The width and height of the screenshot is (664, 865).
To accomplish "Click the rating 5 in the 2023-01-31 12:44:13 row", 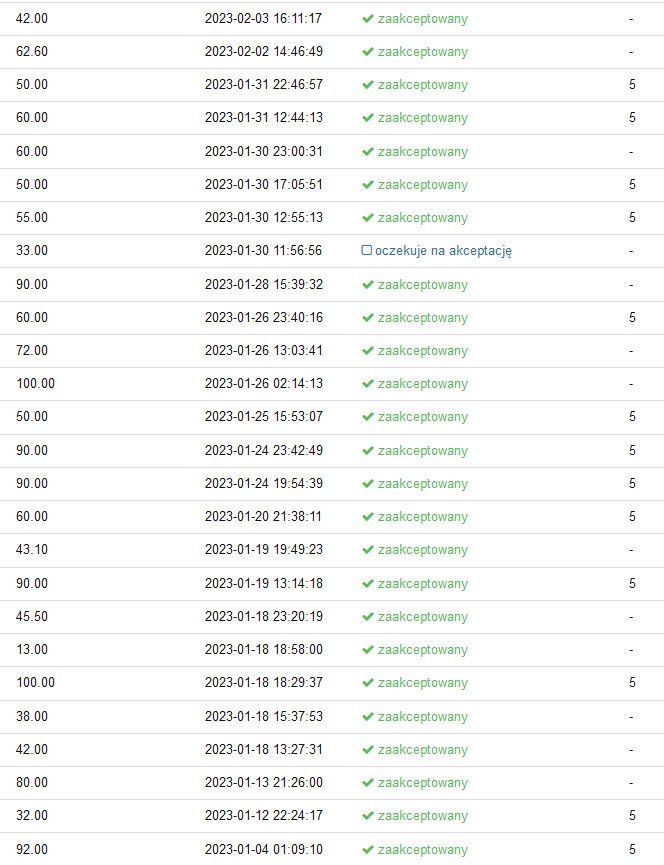I will point(632,118).
